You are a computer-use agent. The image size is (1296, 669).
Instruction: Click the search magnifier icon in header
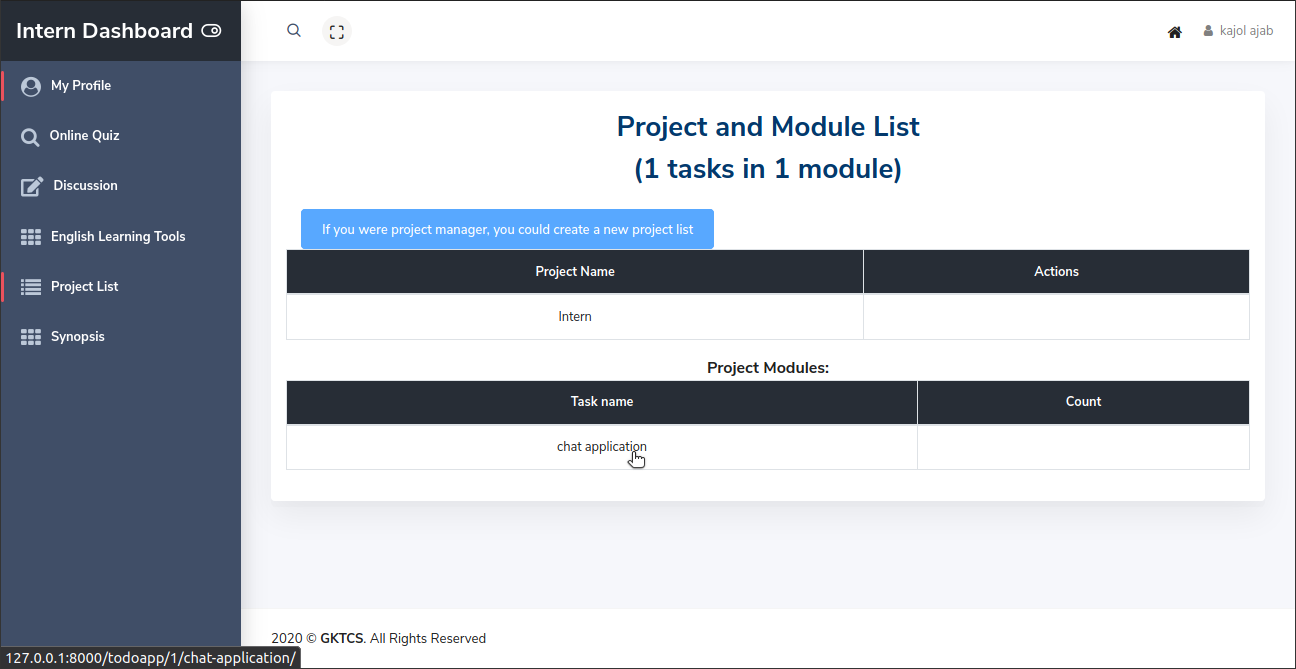[294, 31]
